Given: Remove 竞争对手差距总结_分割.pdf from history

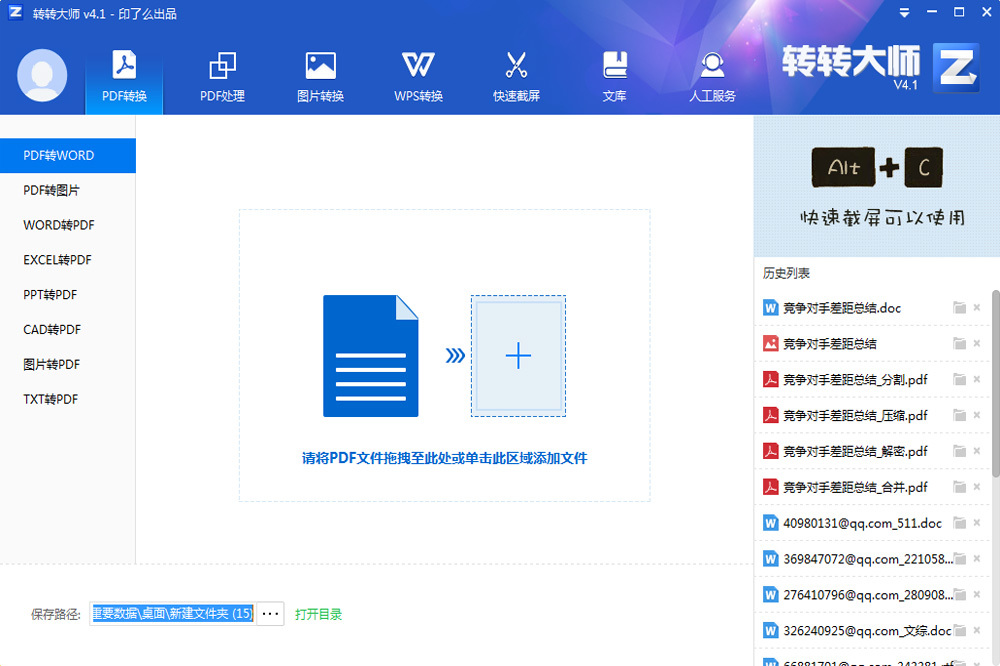Looking at the screenshot, I should click(976, 379).
